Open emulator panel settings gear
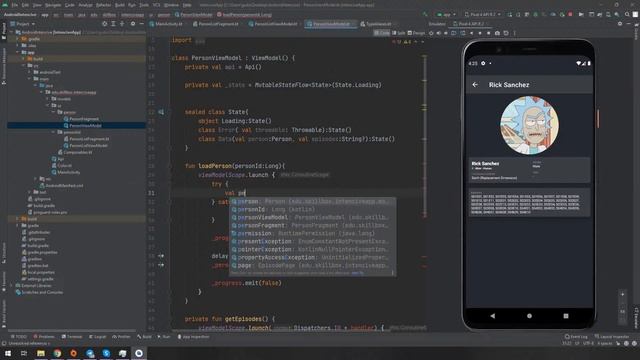This screenshot has width=640, height=360. (x=620, y=24)
